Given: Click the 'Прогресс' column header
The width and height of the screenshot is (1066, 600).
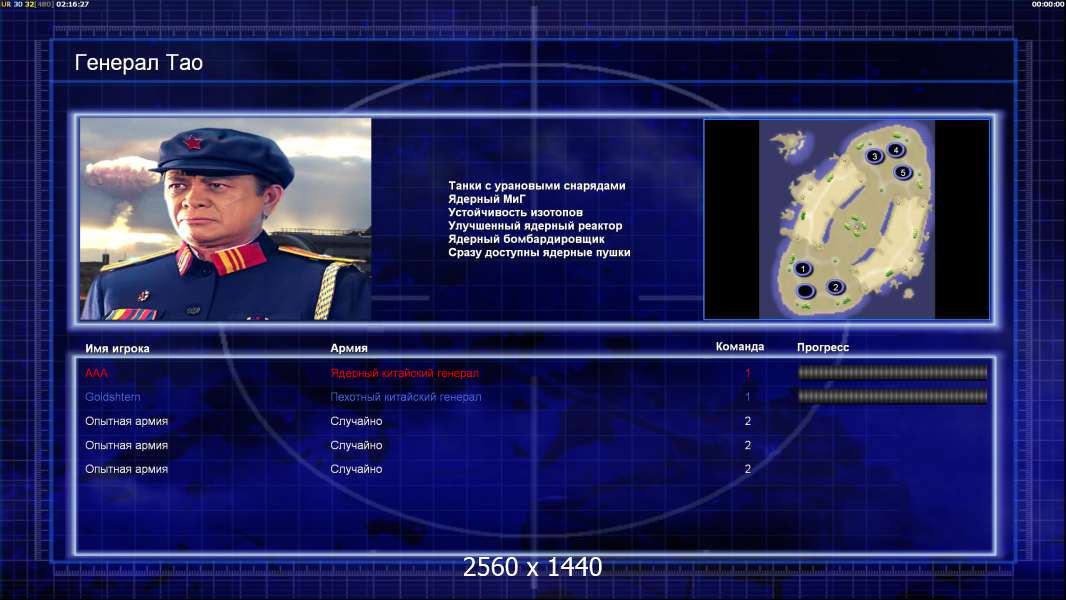Looking at the screenshot, I should click(823, 347).
